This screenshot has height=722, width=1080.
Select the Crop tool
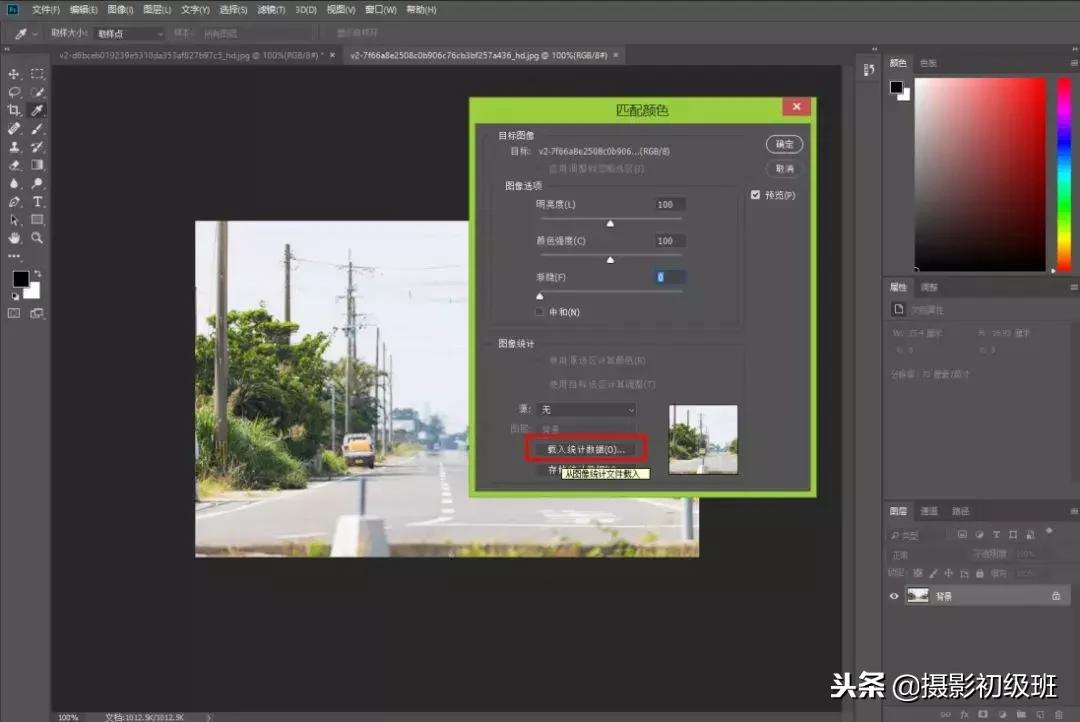pos(15,110)
